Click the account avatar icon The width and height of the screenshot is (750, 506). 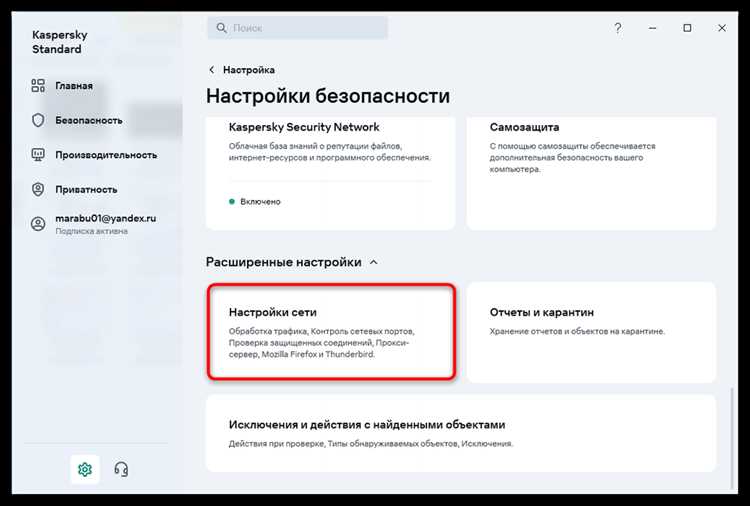click(38, 224)
